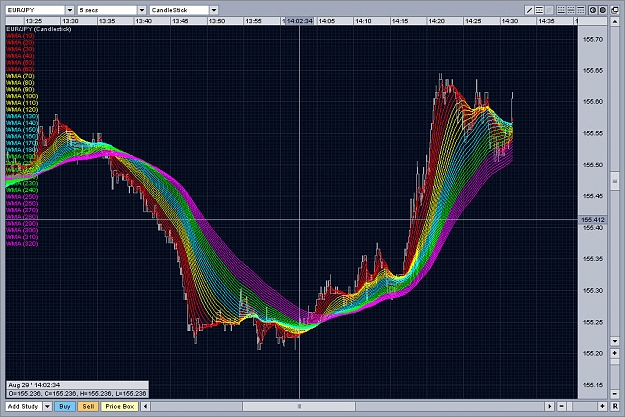Select the WMA (100) legend entry
The width and height of the screenshot is (625, 417).
[22, 96]
